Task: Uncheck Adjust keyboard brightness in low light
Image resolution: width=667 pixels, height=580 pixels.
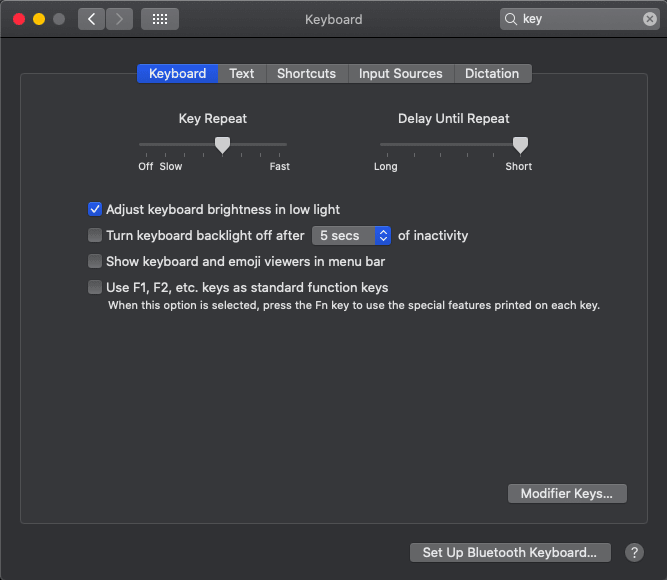Action: [x=95, y=209]
